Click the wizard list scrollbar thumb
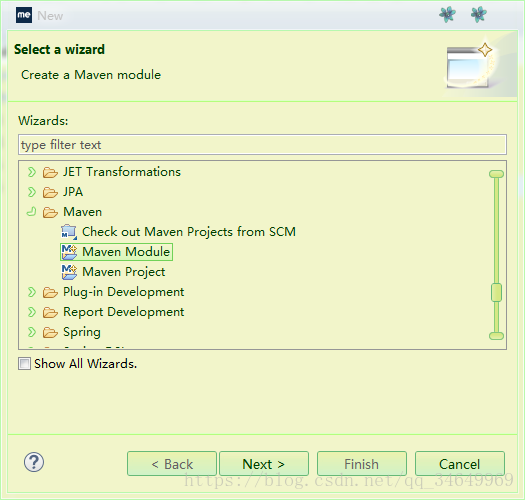This screenshot has width=525, height=500. pyautogui.click(x=496, y=292)
